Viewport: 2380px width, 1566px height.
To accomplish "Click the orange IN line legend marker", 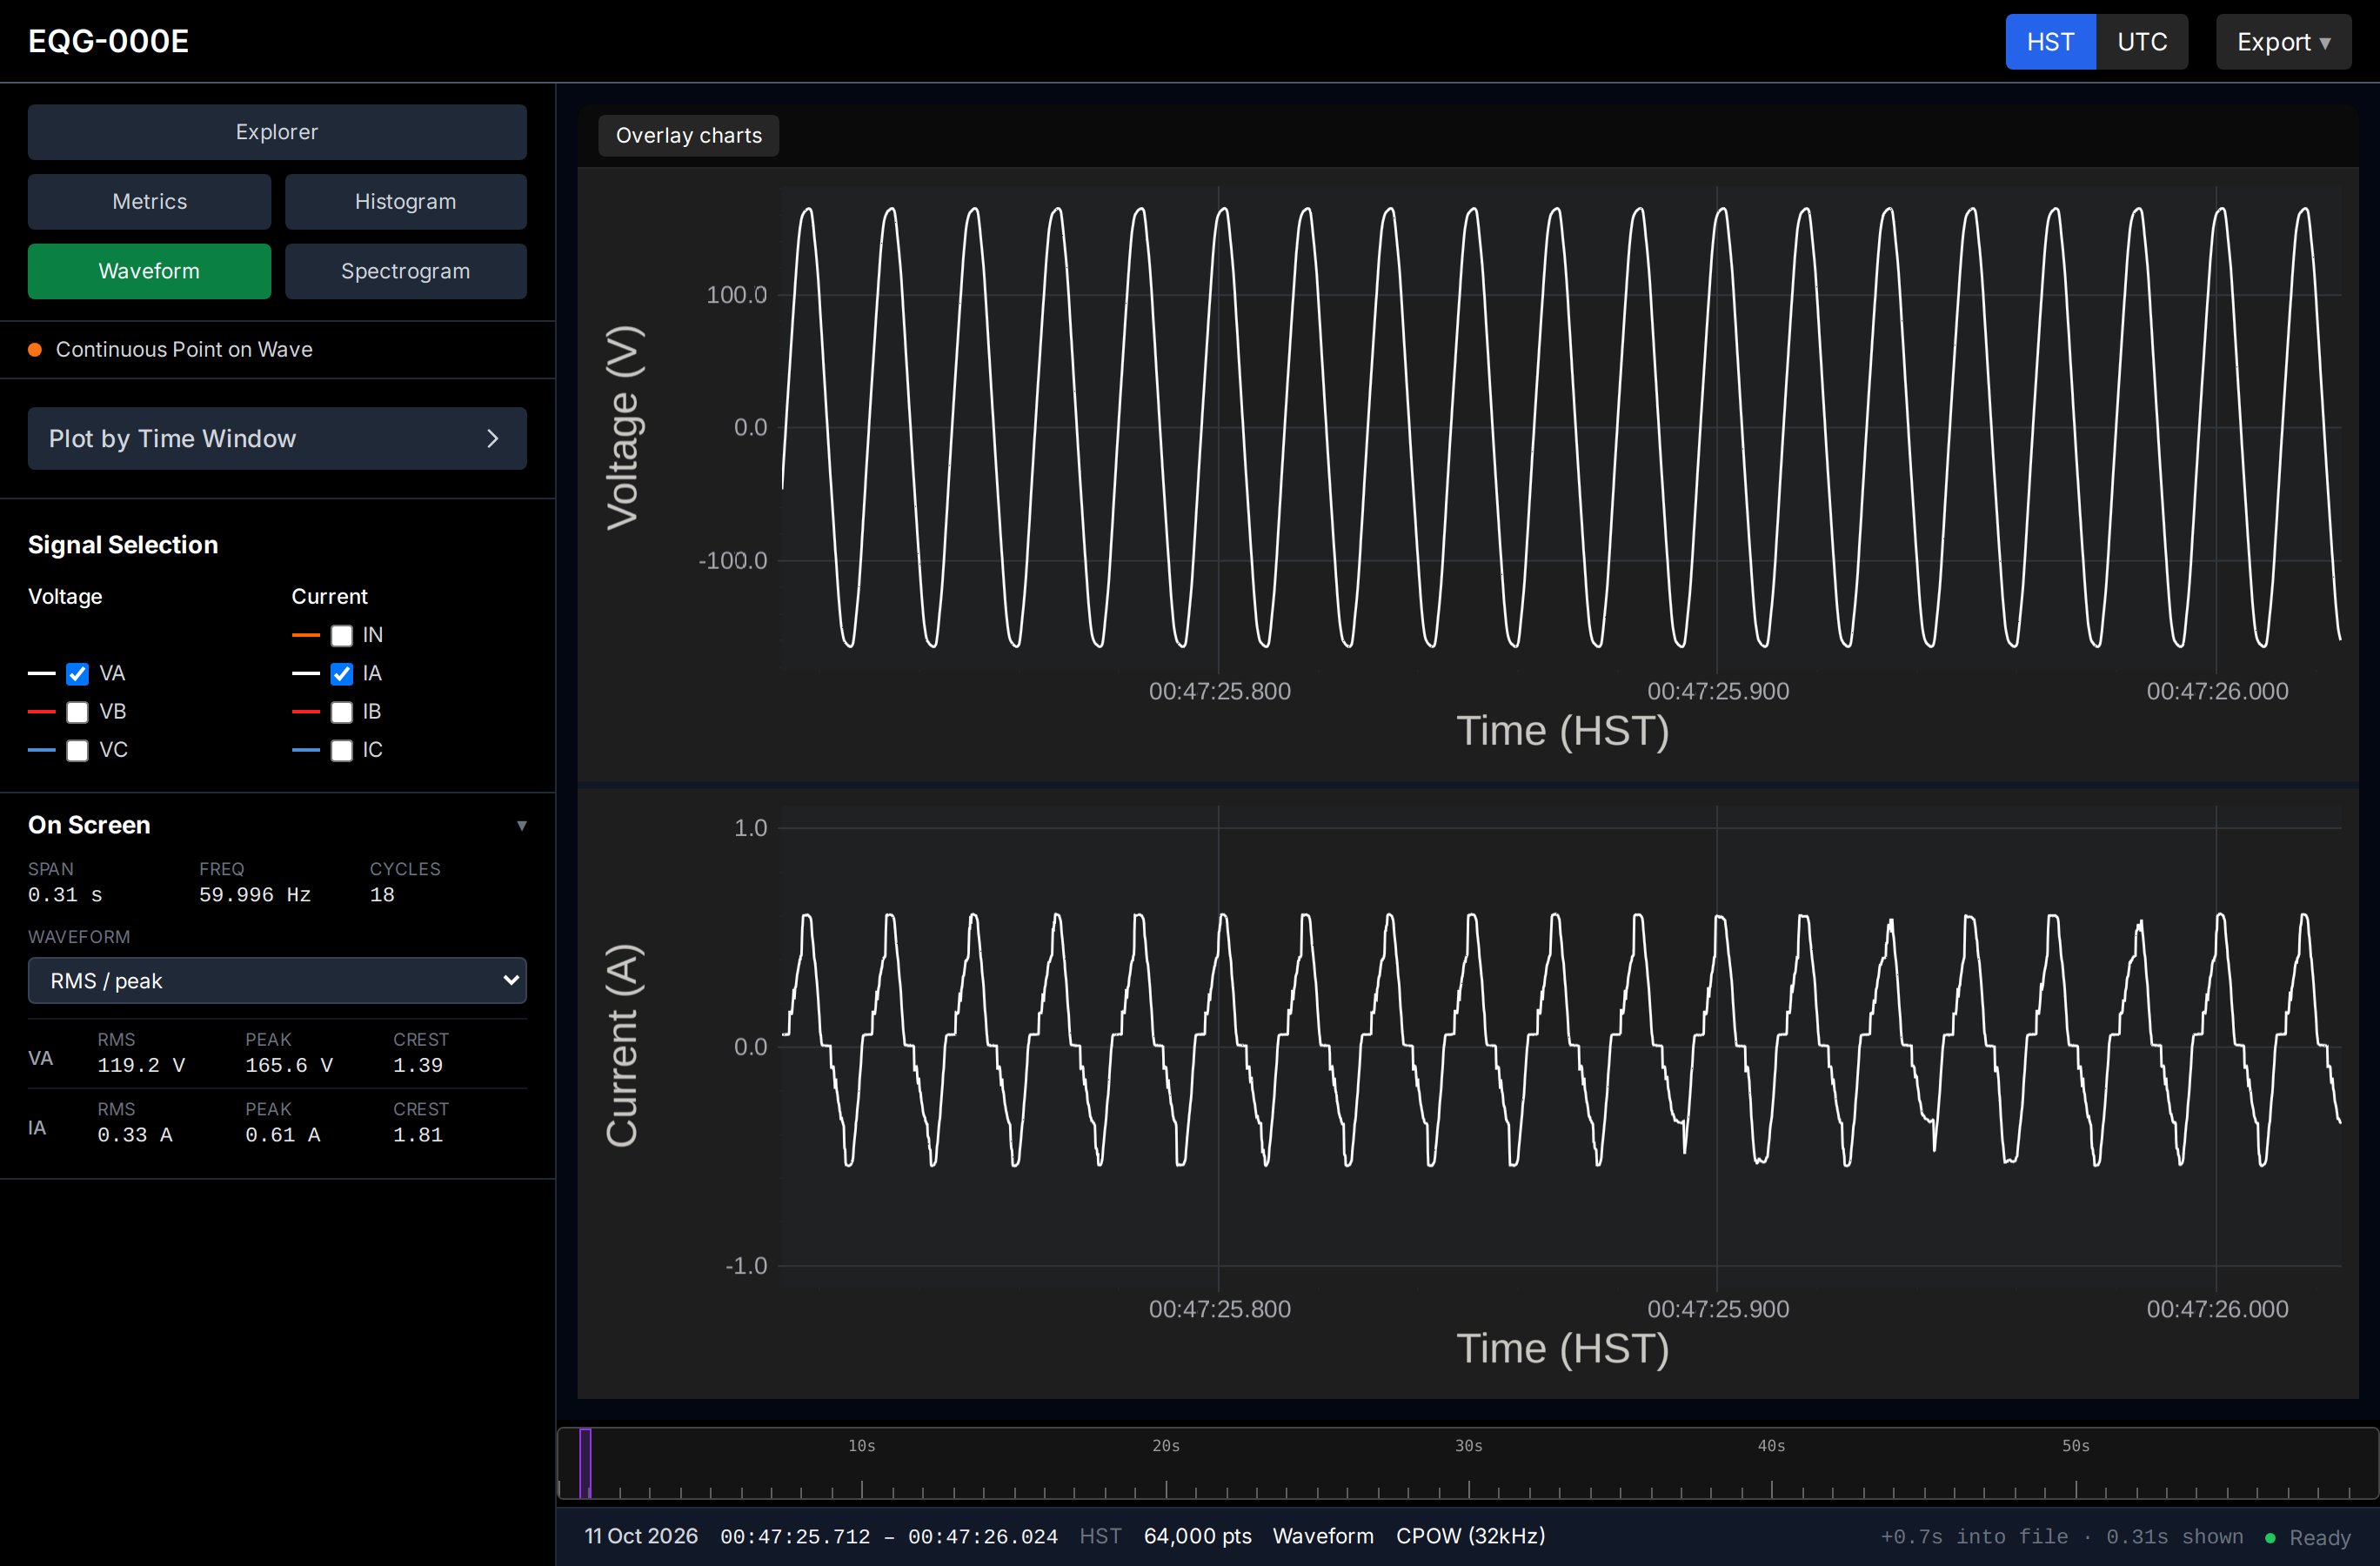I will tap(305, 635).
